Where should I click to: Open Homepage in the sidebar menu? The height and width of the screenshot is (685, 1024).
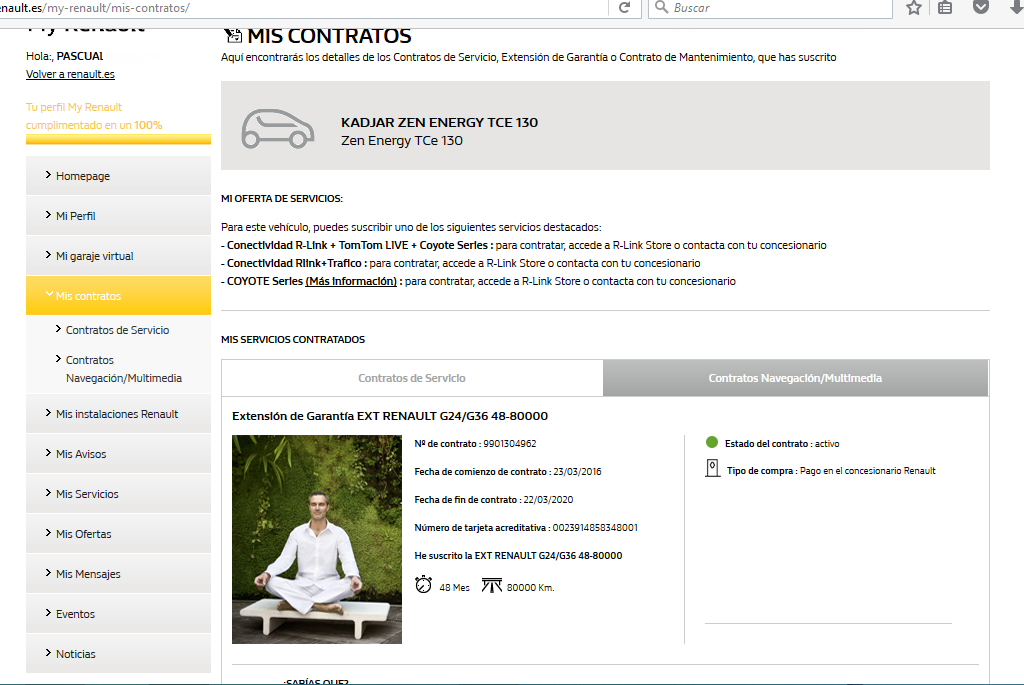118,176
